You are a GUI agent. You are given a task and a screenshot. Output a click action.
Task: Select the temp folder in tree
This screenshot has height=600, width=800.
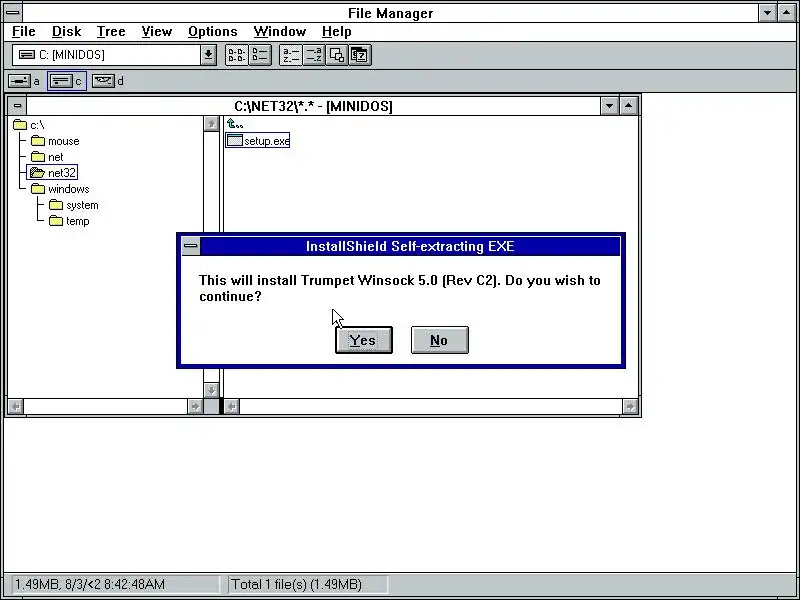tap(69, 221)
